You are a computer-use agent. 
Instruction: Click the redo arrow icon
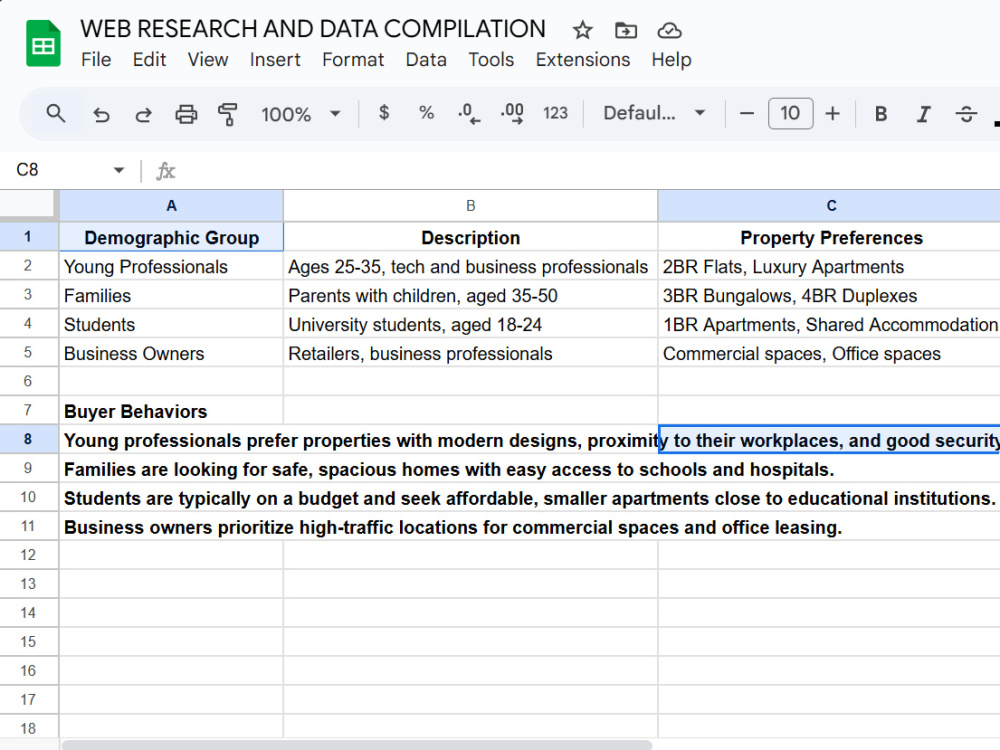[x=143, y=114]
